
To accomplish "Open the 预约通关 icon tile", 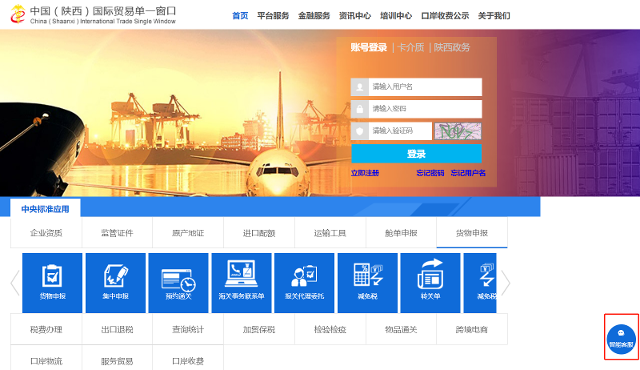I will coord(178,283).
